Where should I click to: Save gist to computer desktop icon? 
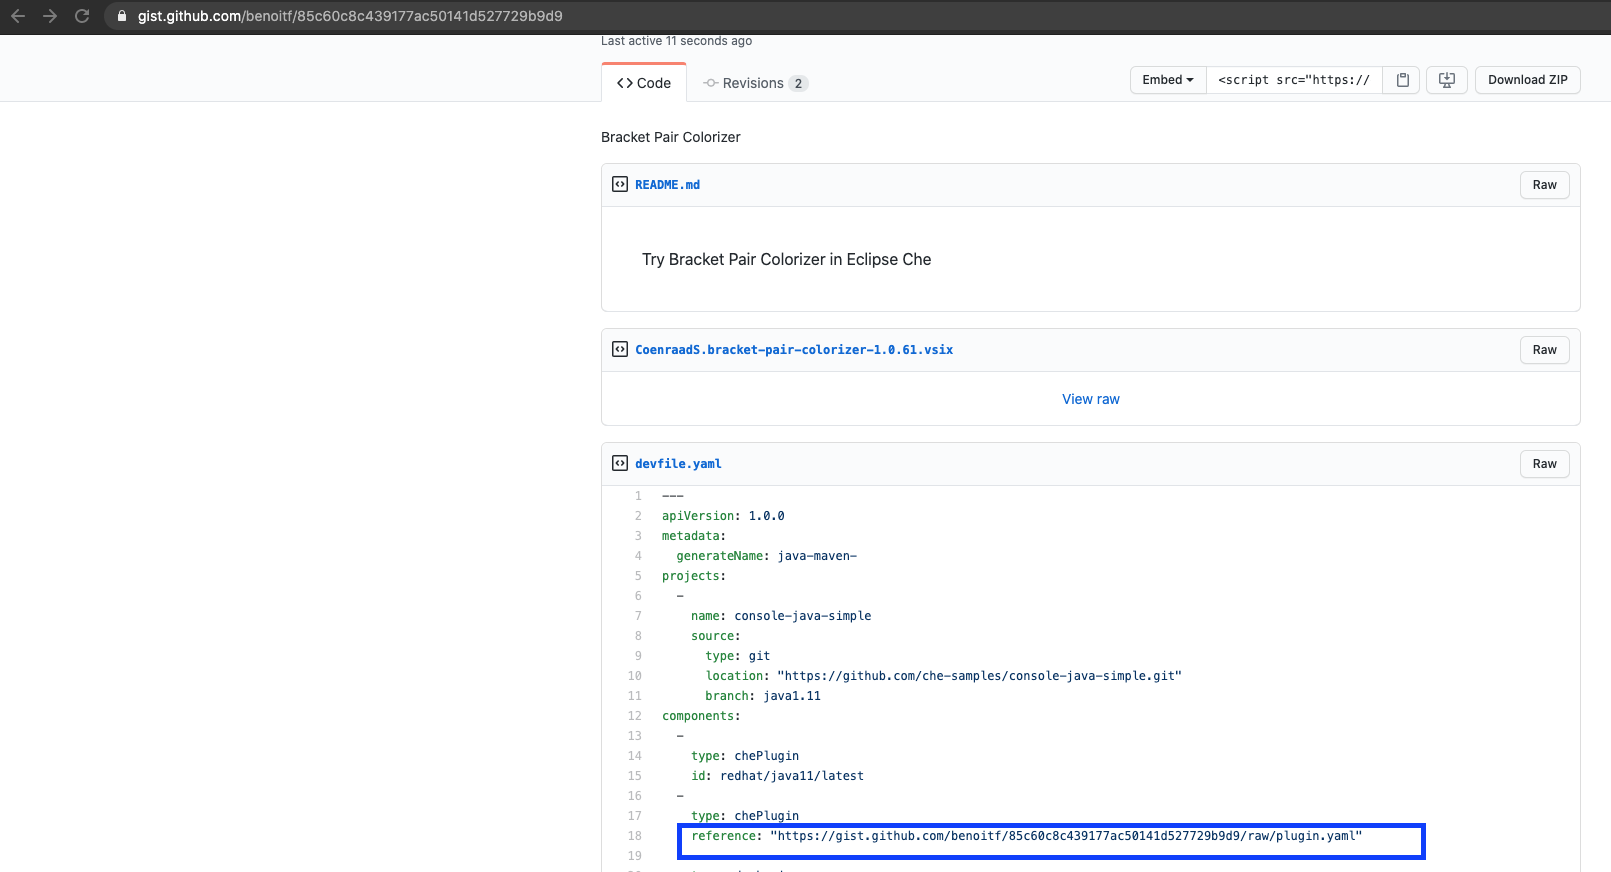click(1447, 80)
